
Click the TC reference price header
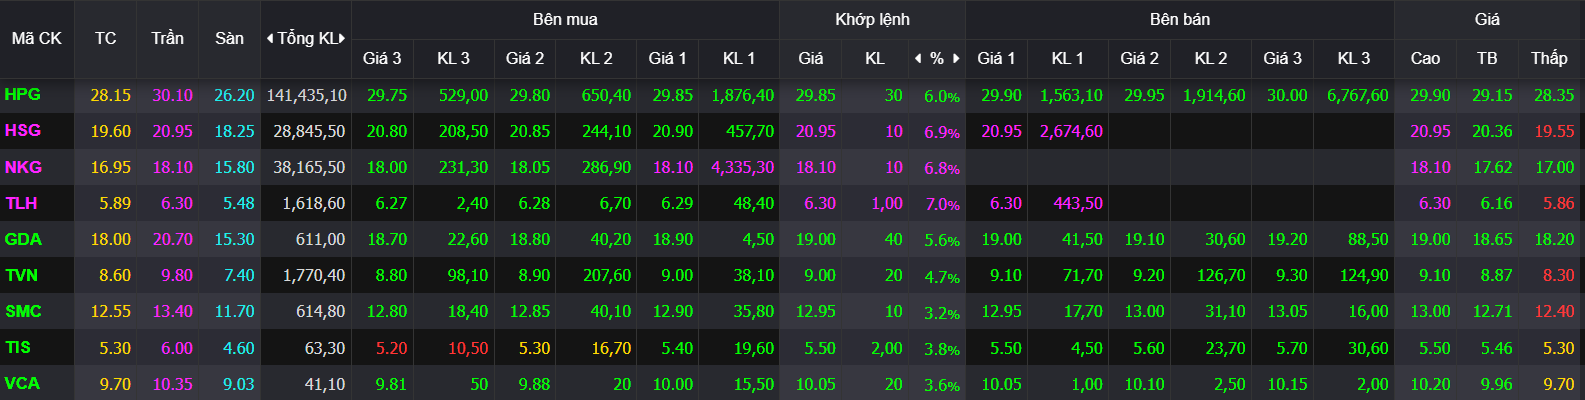(x=106, y=39)
